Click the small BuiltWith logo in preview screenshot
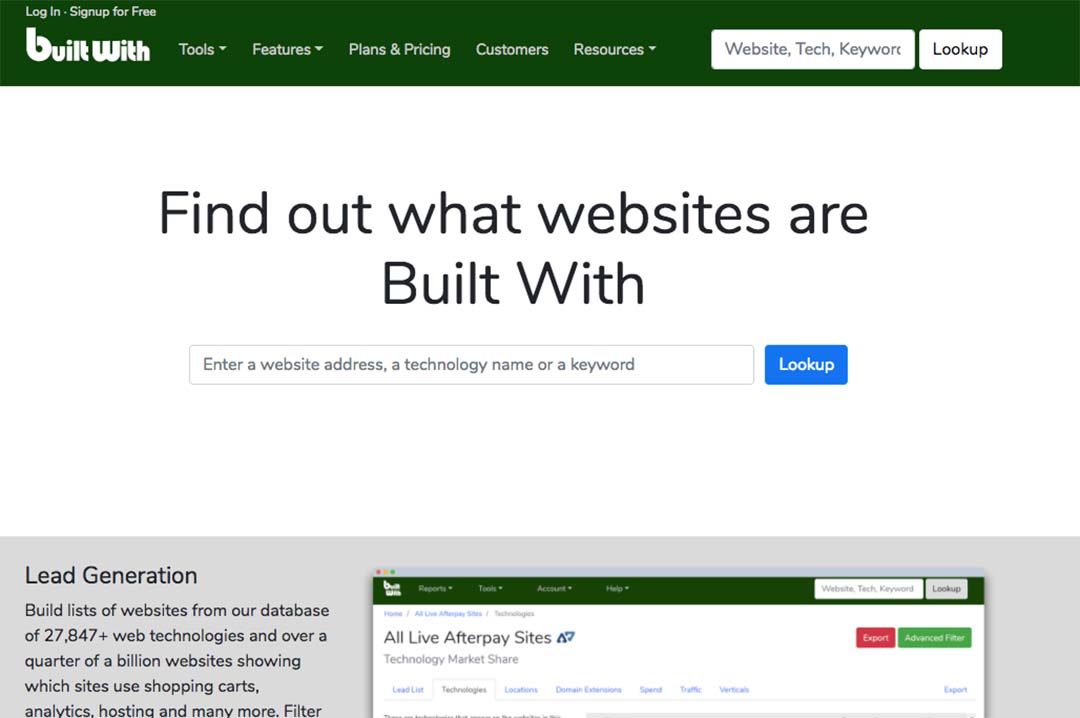This screenshot has width=1080, height=718. click(x=393, y=589)
